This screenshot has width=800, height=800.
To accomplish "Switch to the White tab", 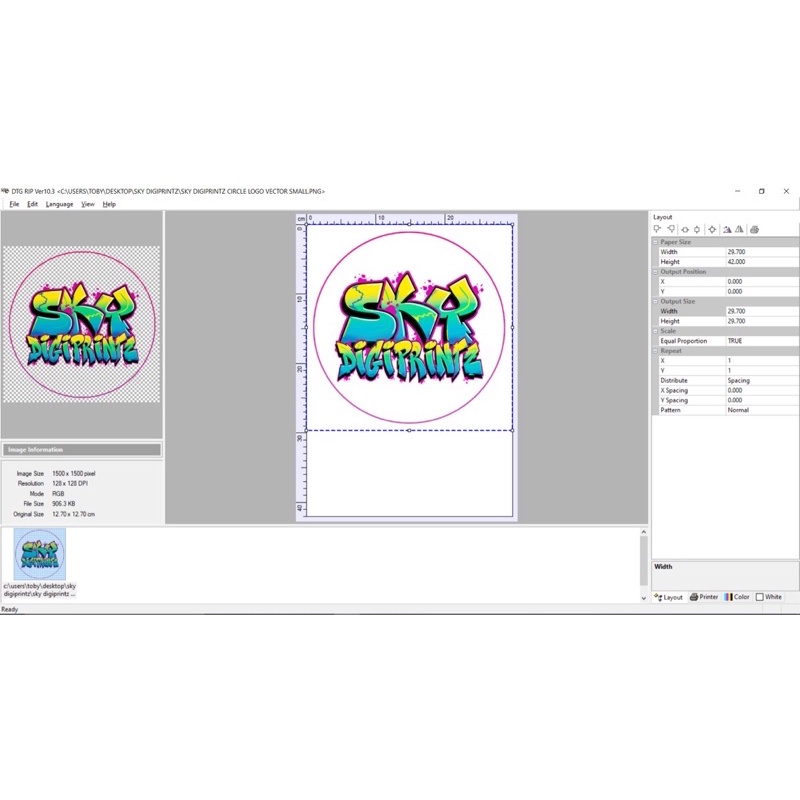I will point(769,597).
